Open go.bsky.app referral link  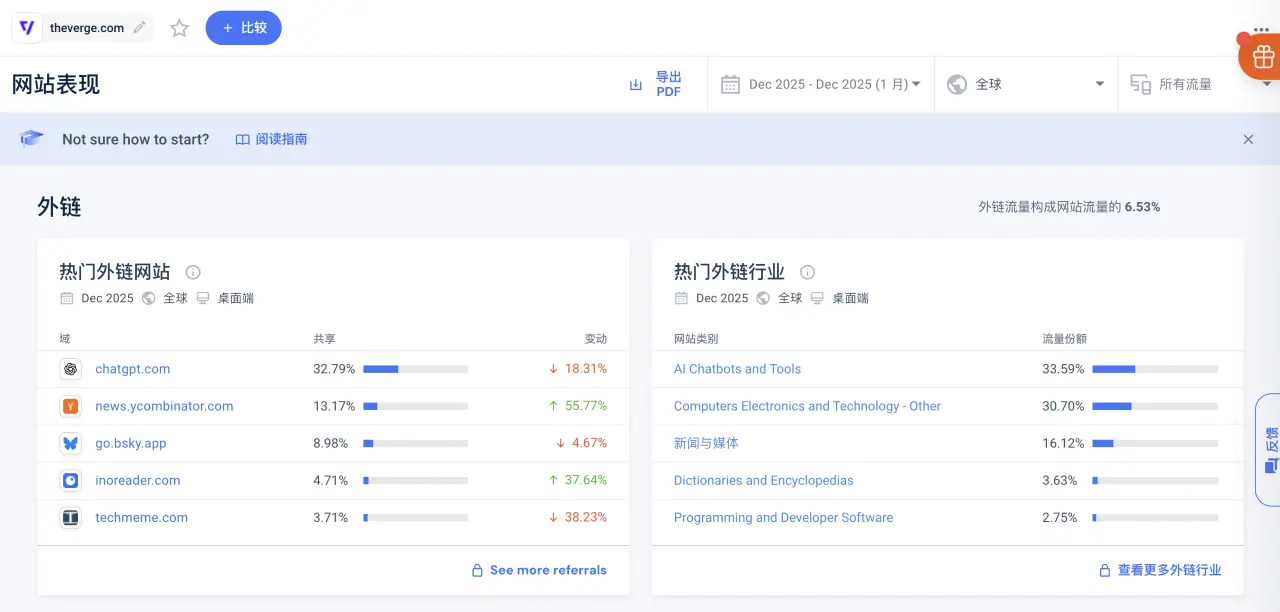(x=131, y=443)
